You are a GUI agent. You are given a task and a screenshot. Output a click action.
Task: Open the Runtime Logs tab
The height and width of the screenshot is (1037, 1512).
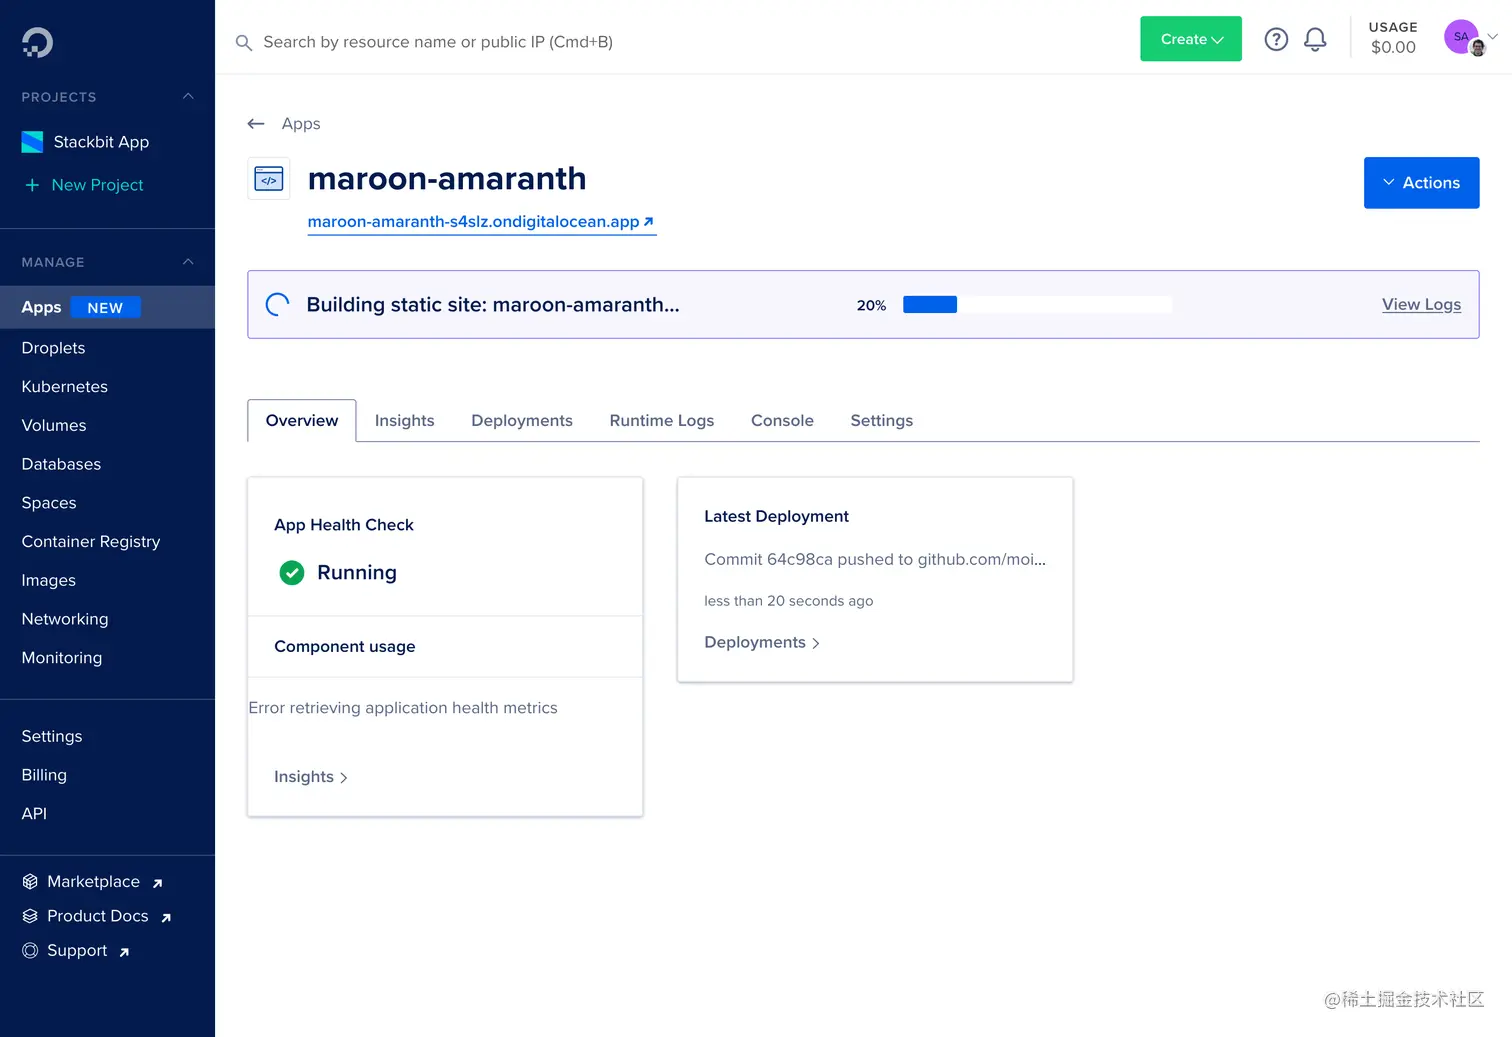click(x=661, y=420)
